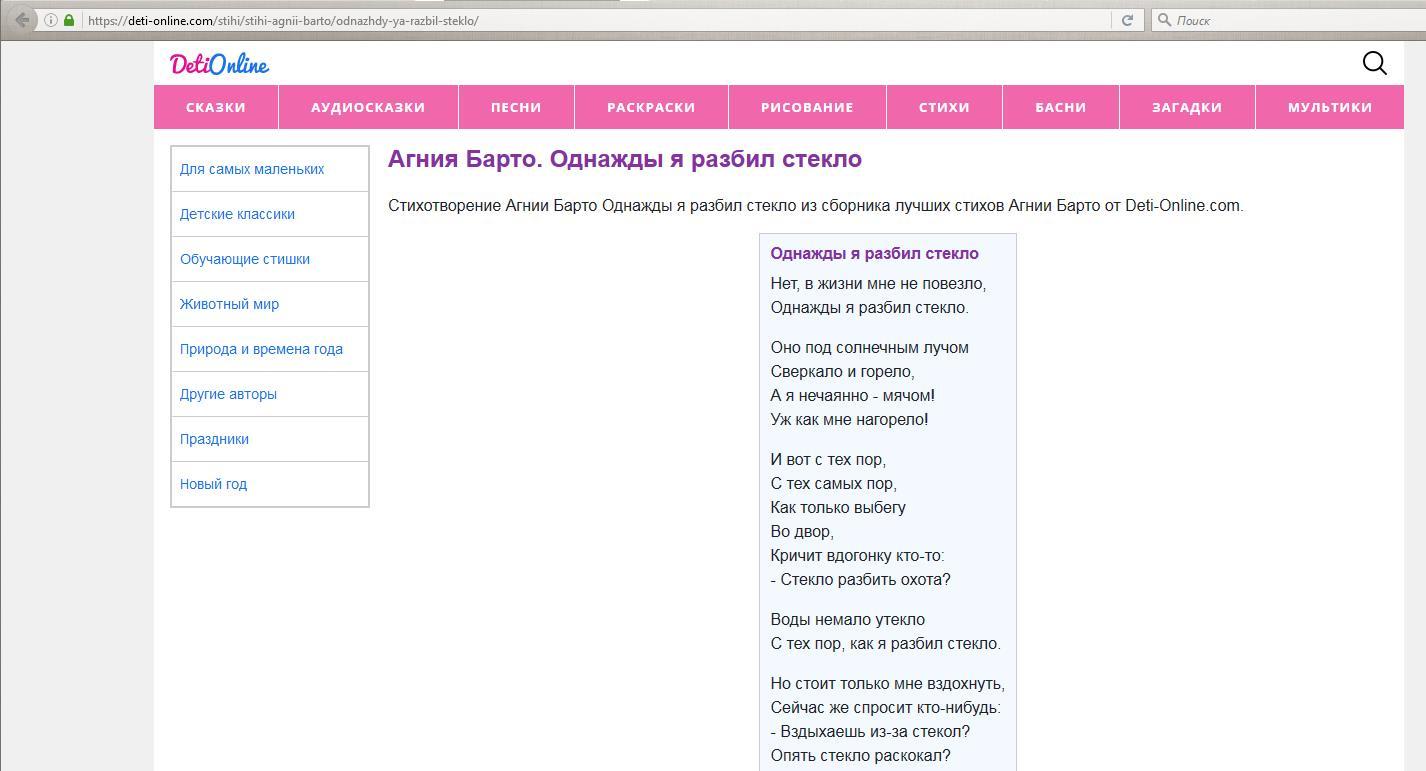Click line Сейчас же спросит кто-нибудь
The width and height of the screenshot is (1426, 771).
click(886, 708)
